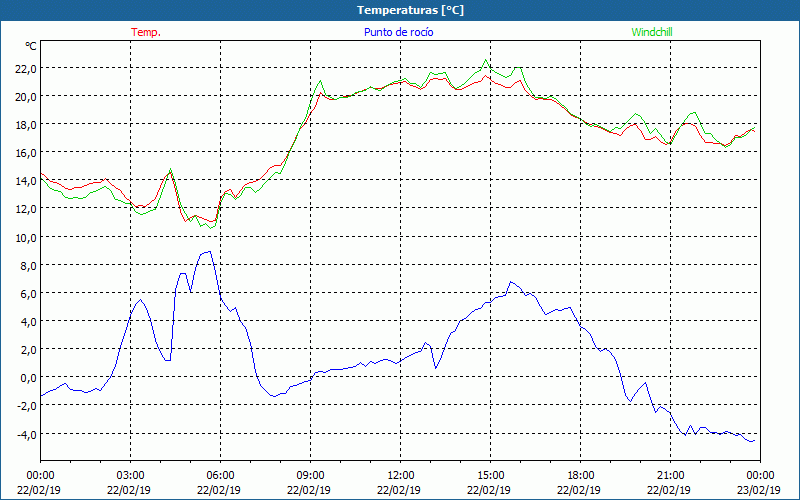Image resolution: width=800 pixels, height=500 pixels.
Task: Click the 22/02/19 date under 12:00
Action: click(399, 490)
